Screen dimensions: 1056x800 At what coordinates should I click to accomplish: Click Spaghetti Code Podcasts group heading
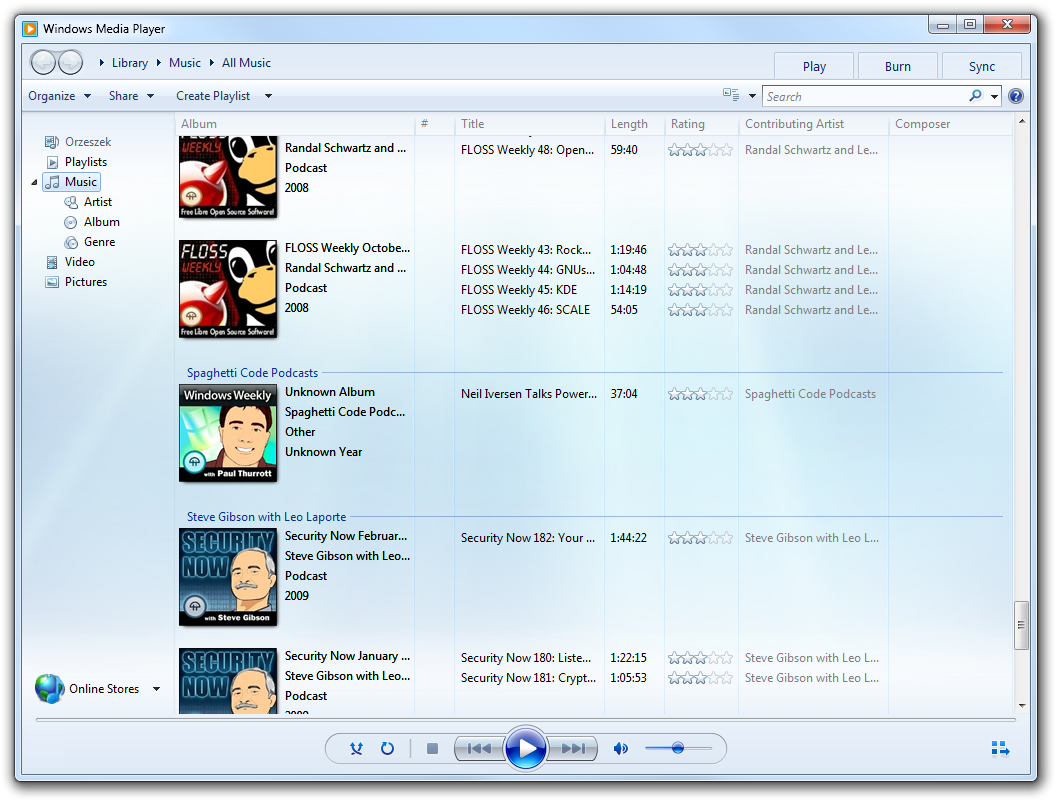253,372
